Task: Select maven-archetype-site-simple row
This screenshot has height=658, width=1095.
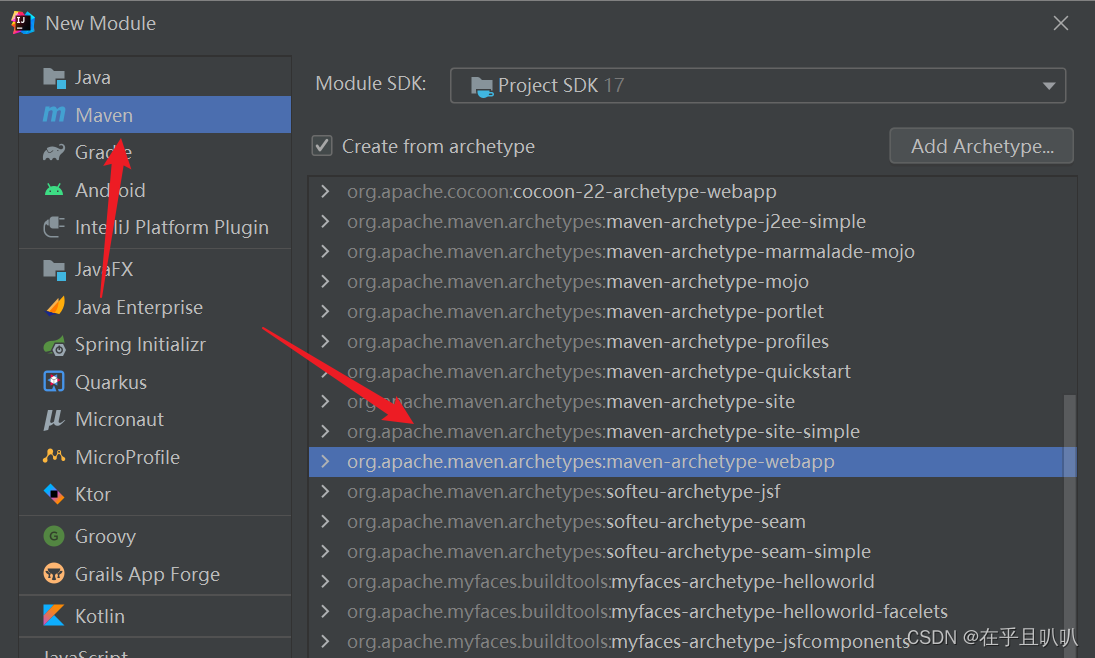Action: (687, 432)
